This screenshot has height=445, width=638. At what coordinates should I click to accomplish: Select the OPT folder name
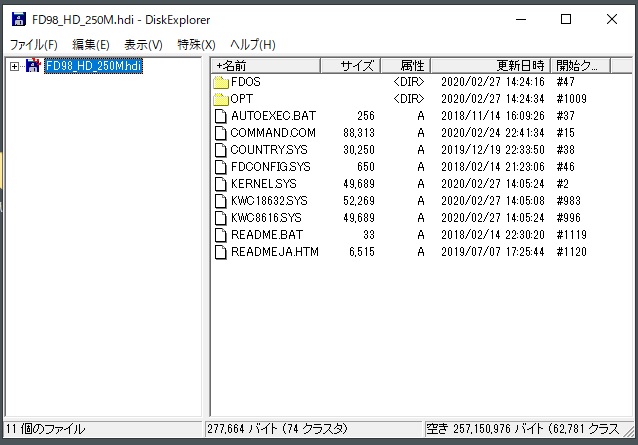click(x=241, y=99)
